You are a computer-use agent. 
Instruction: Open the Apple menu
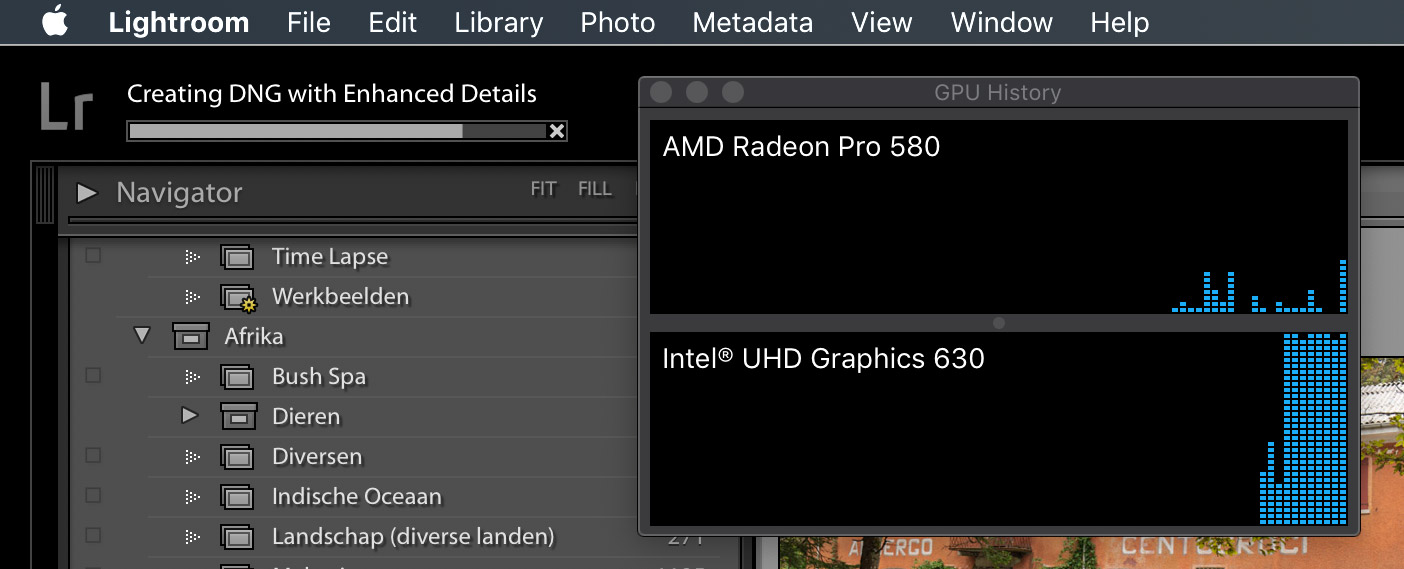coord(55,22)
